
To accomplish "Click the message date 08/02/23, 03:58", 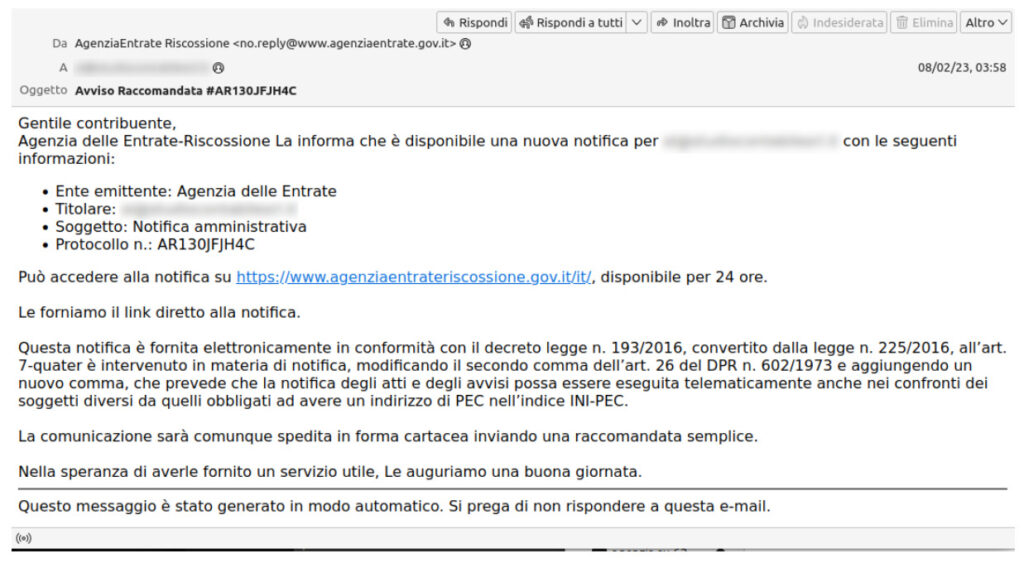I will point(961,67).
